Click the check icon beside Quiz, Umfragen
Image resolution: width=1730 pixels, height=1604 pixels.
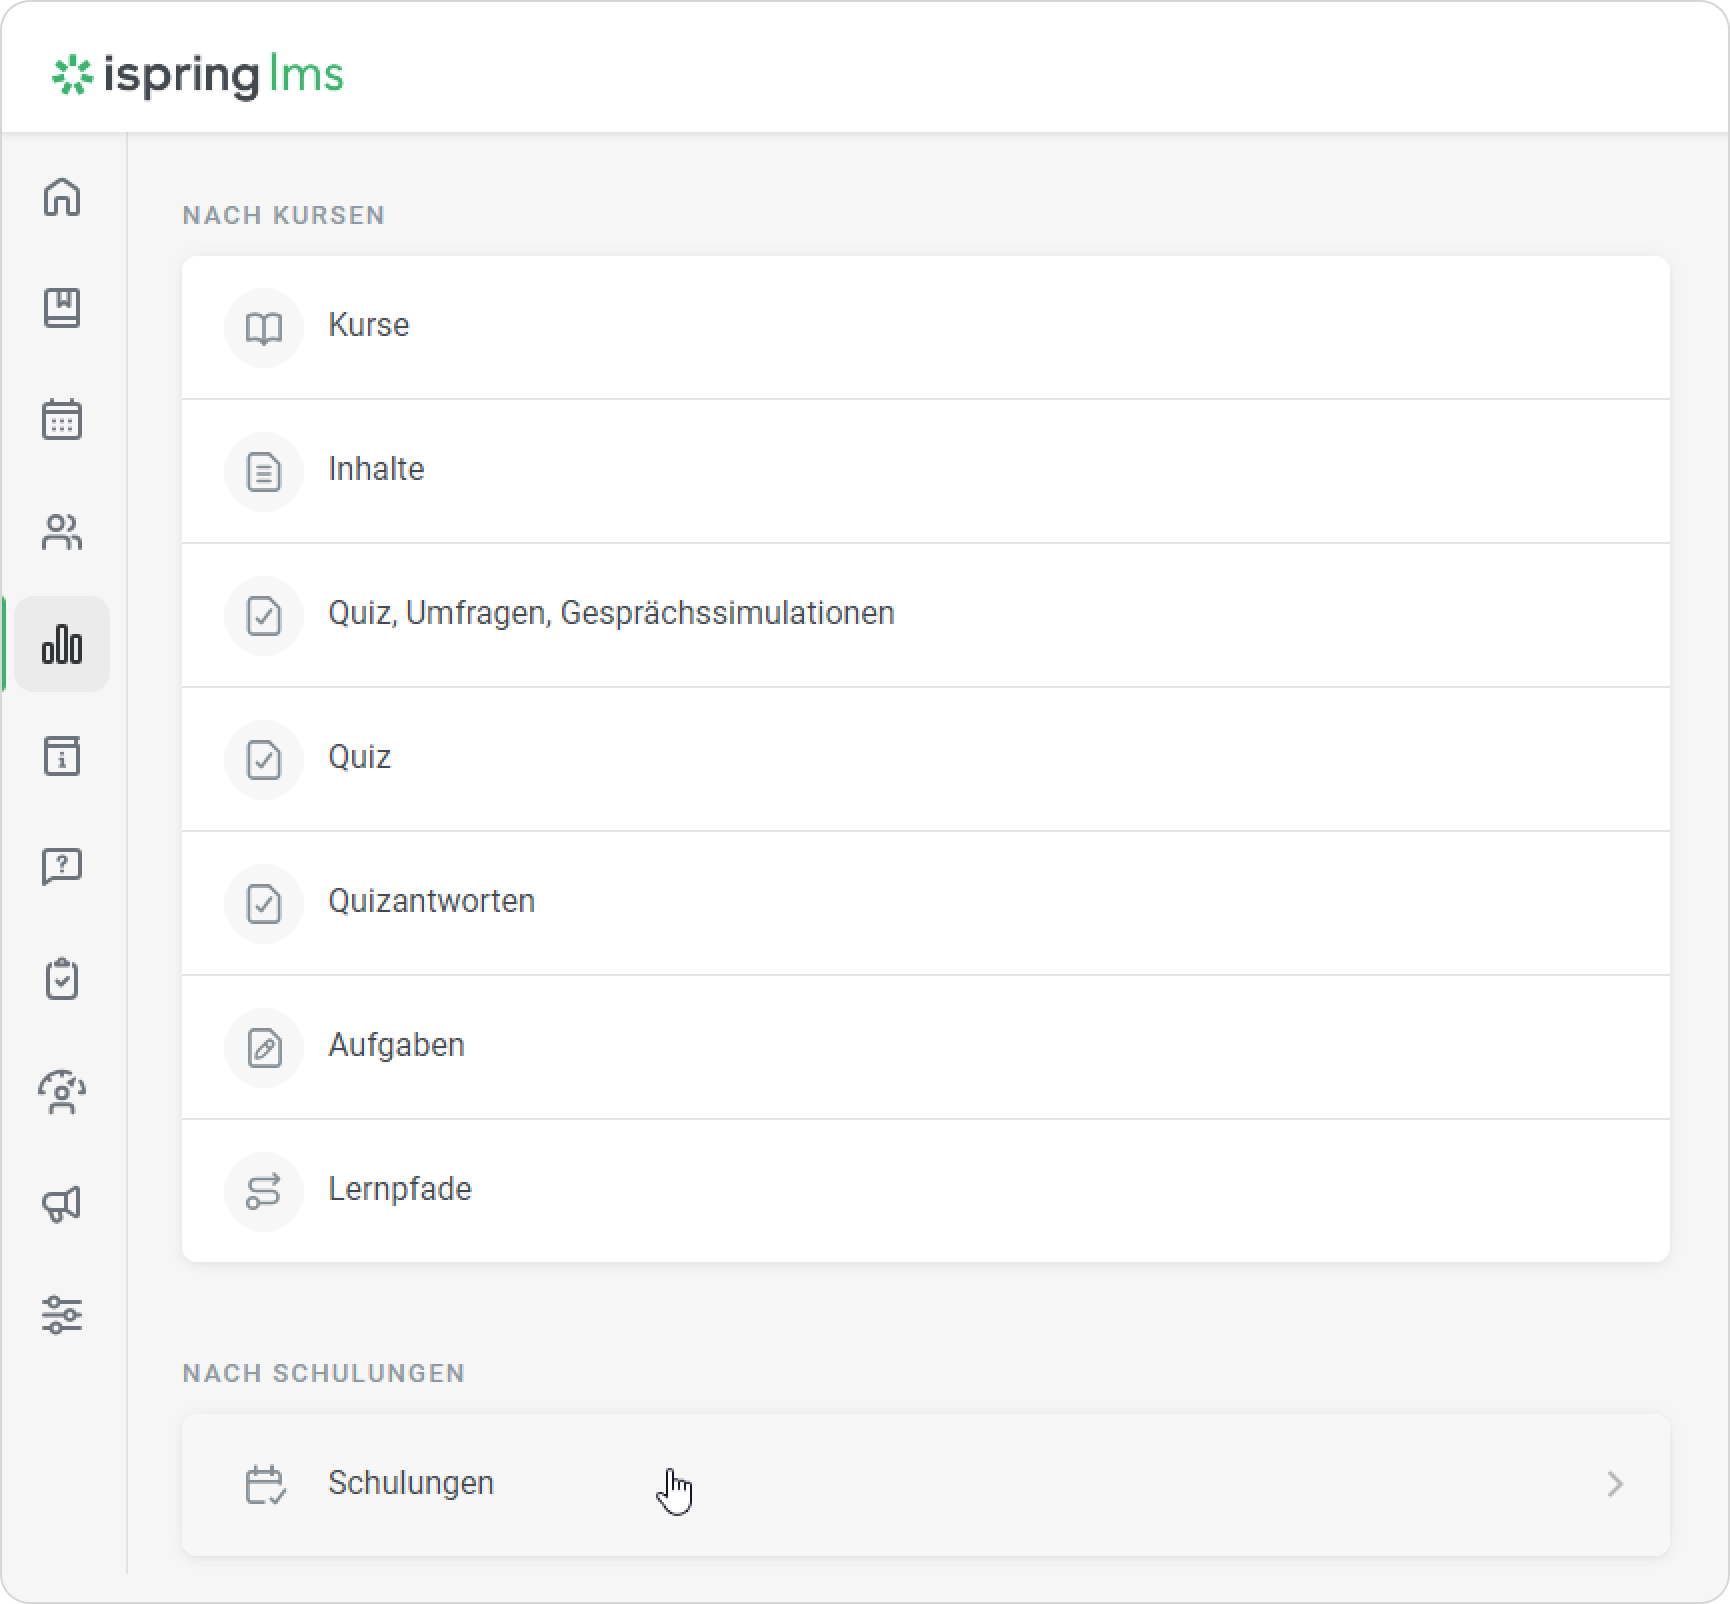tap(264, 616)
